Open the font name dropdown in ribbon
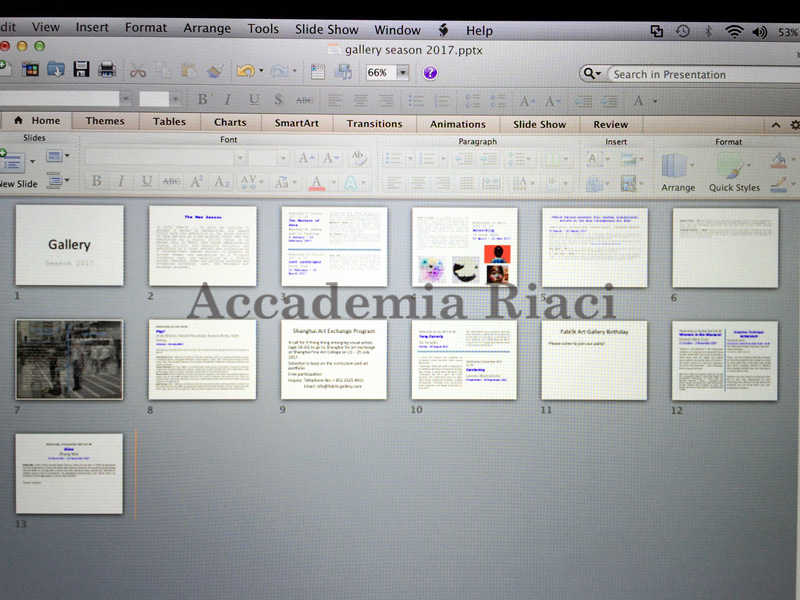The image size is (800, 600). pyautogui.click(x=240, y=158)
